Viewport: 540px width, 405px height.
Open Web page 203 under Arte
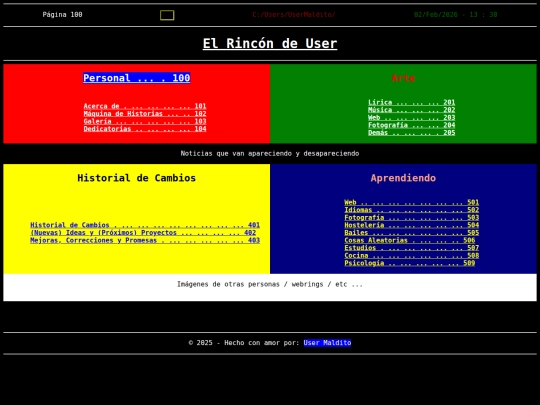click(412, 117)
